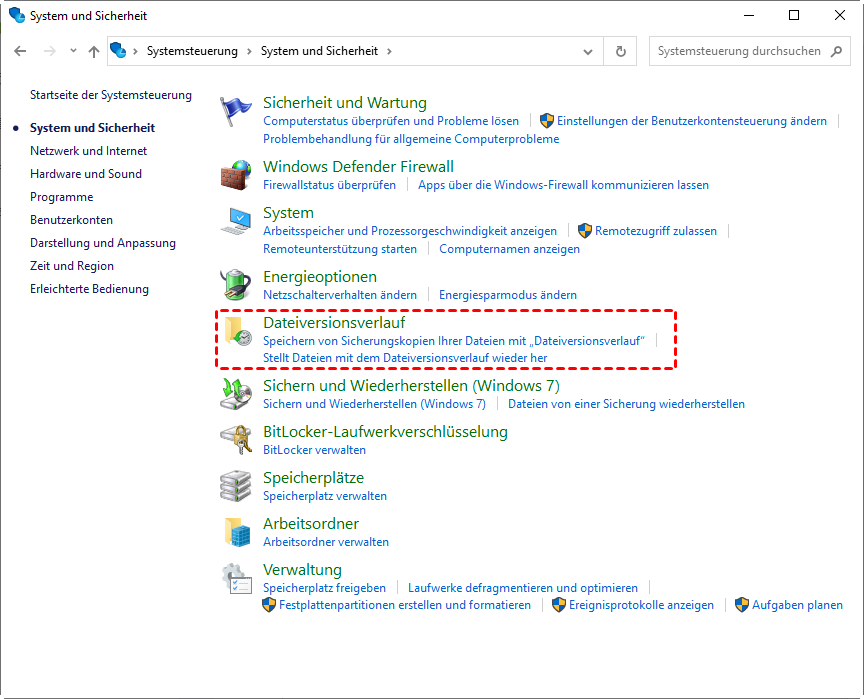Click Festplattenpartitionen erstellen und formatieren

(x=404, y=605)
